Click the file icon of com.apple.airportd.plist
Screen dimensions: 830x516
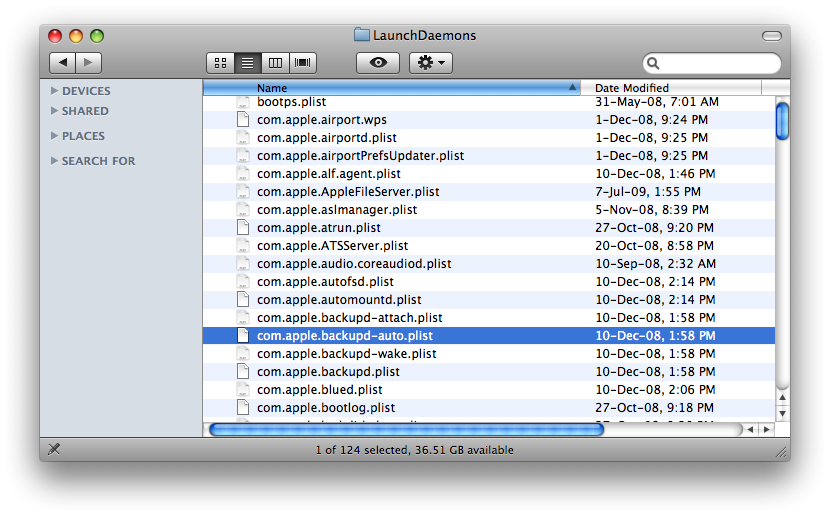tap(243, 138)
